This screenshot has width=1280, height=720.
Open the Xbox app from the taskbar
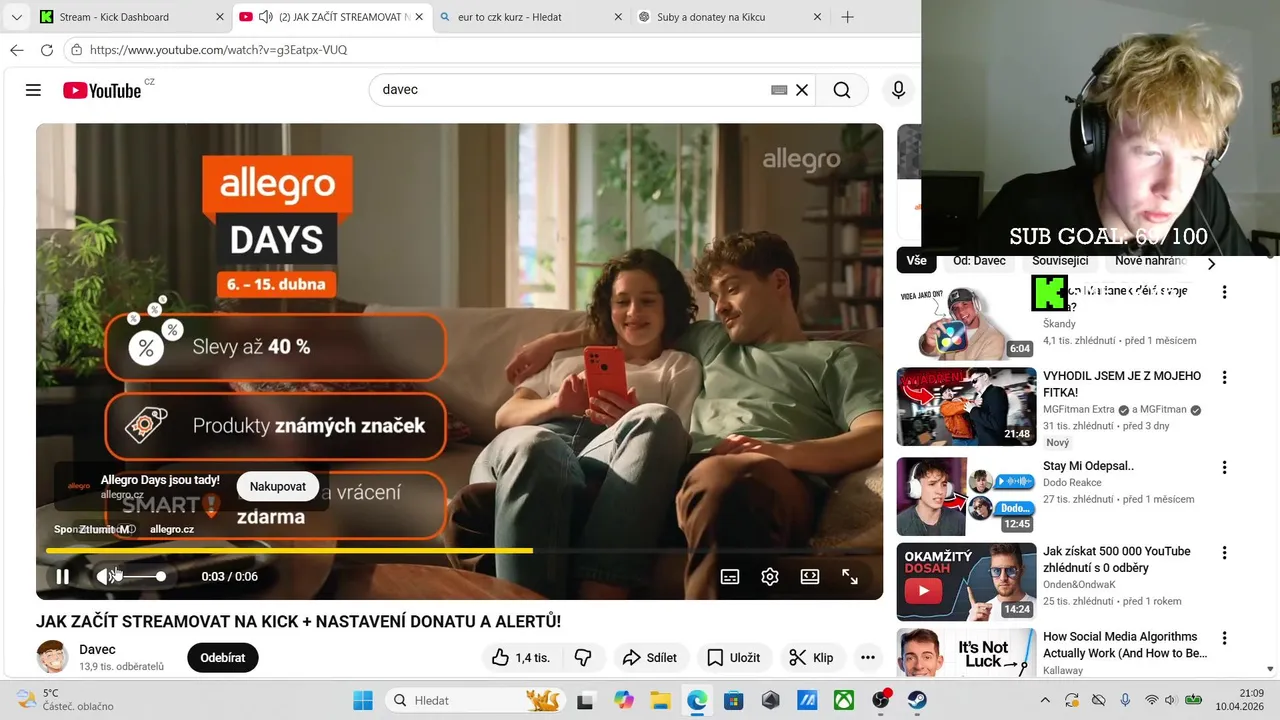(x=845, y=700)
